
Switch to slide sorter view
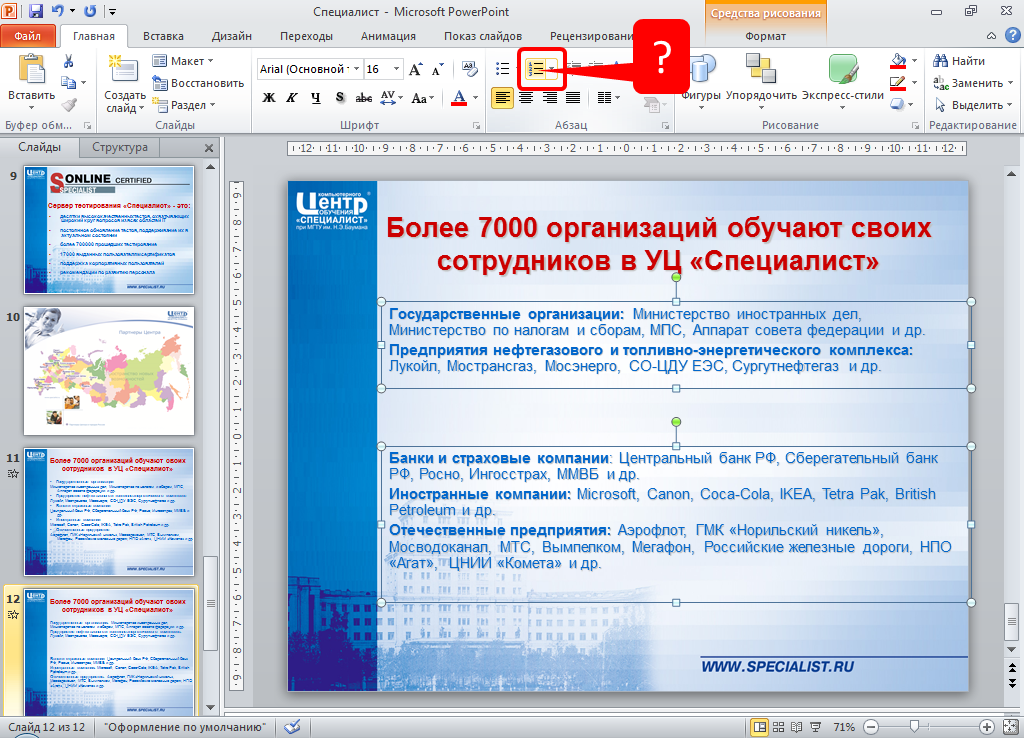click(x=782, y=726)
